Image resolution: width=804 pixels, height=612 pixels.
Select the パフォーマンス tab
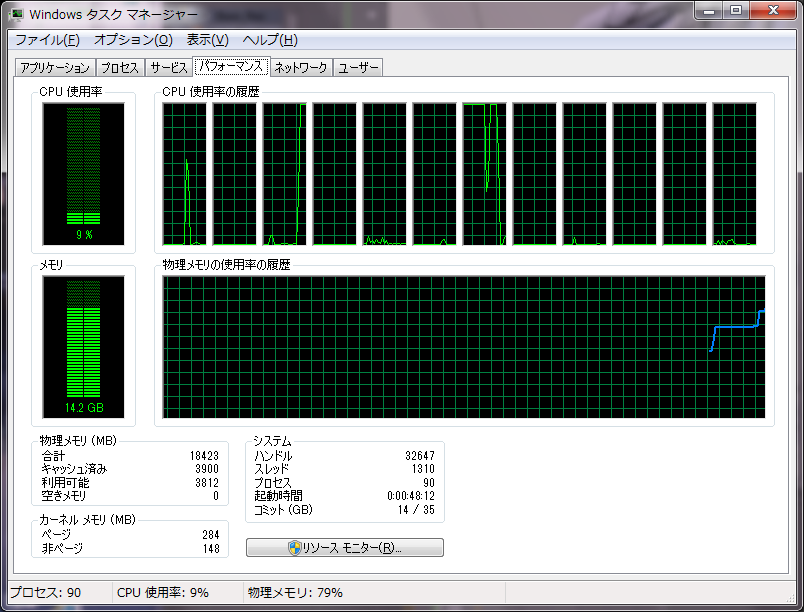tap(231, 67)
